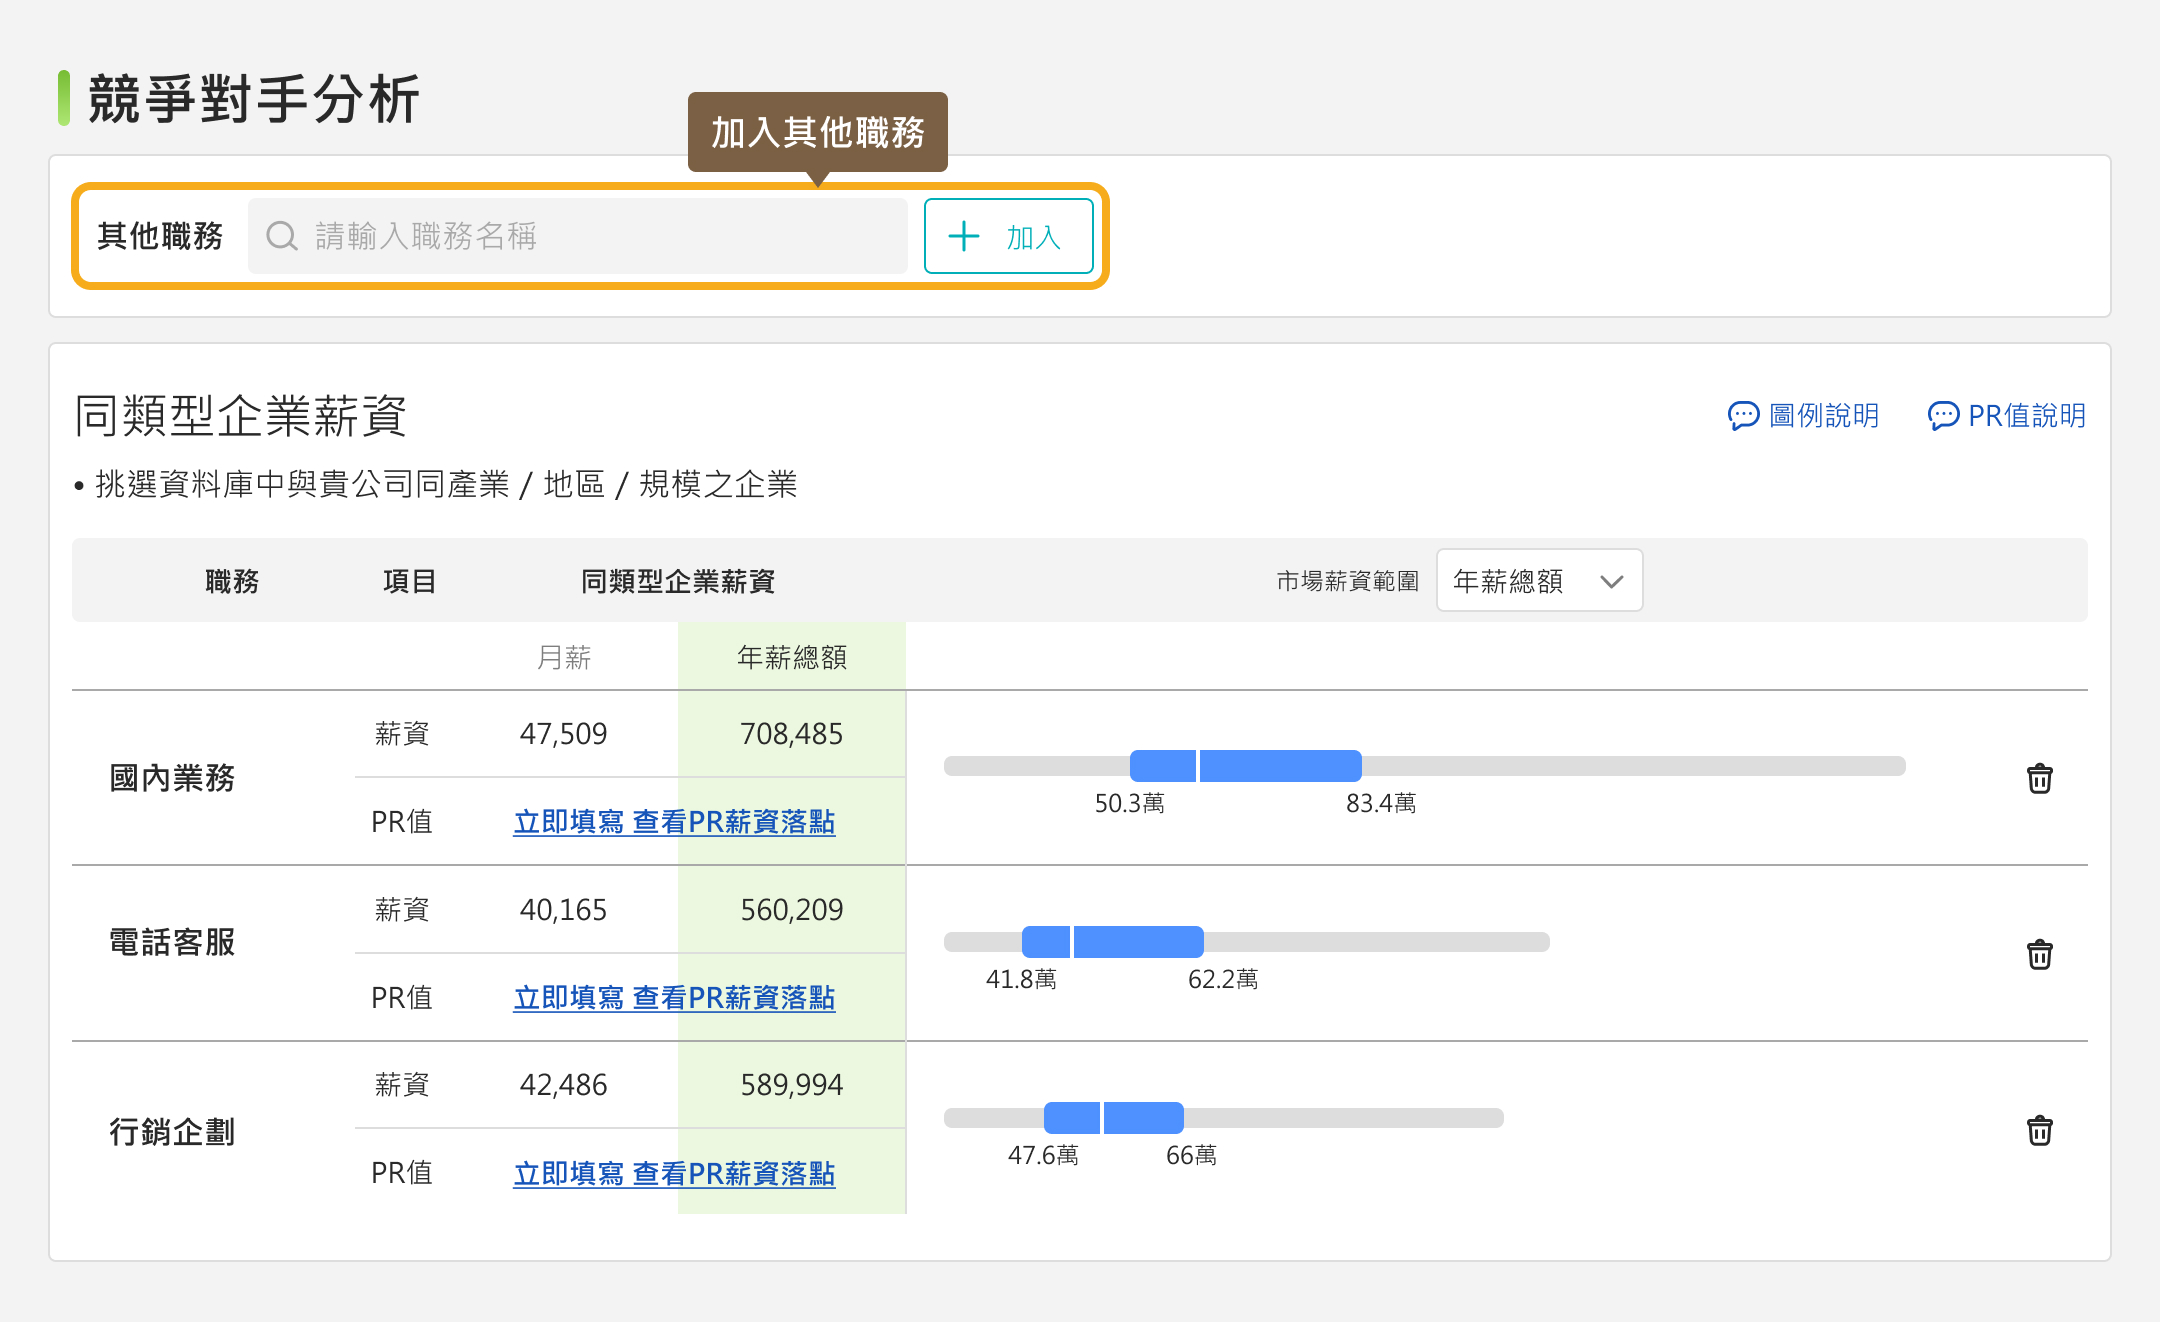The height and width of the screenshot is (1322, 2160).
Task: Open the 年薪總額 salary range dropdown
Action: 1539,580
